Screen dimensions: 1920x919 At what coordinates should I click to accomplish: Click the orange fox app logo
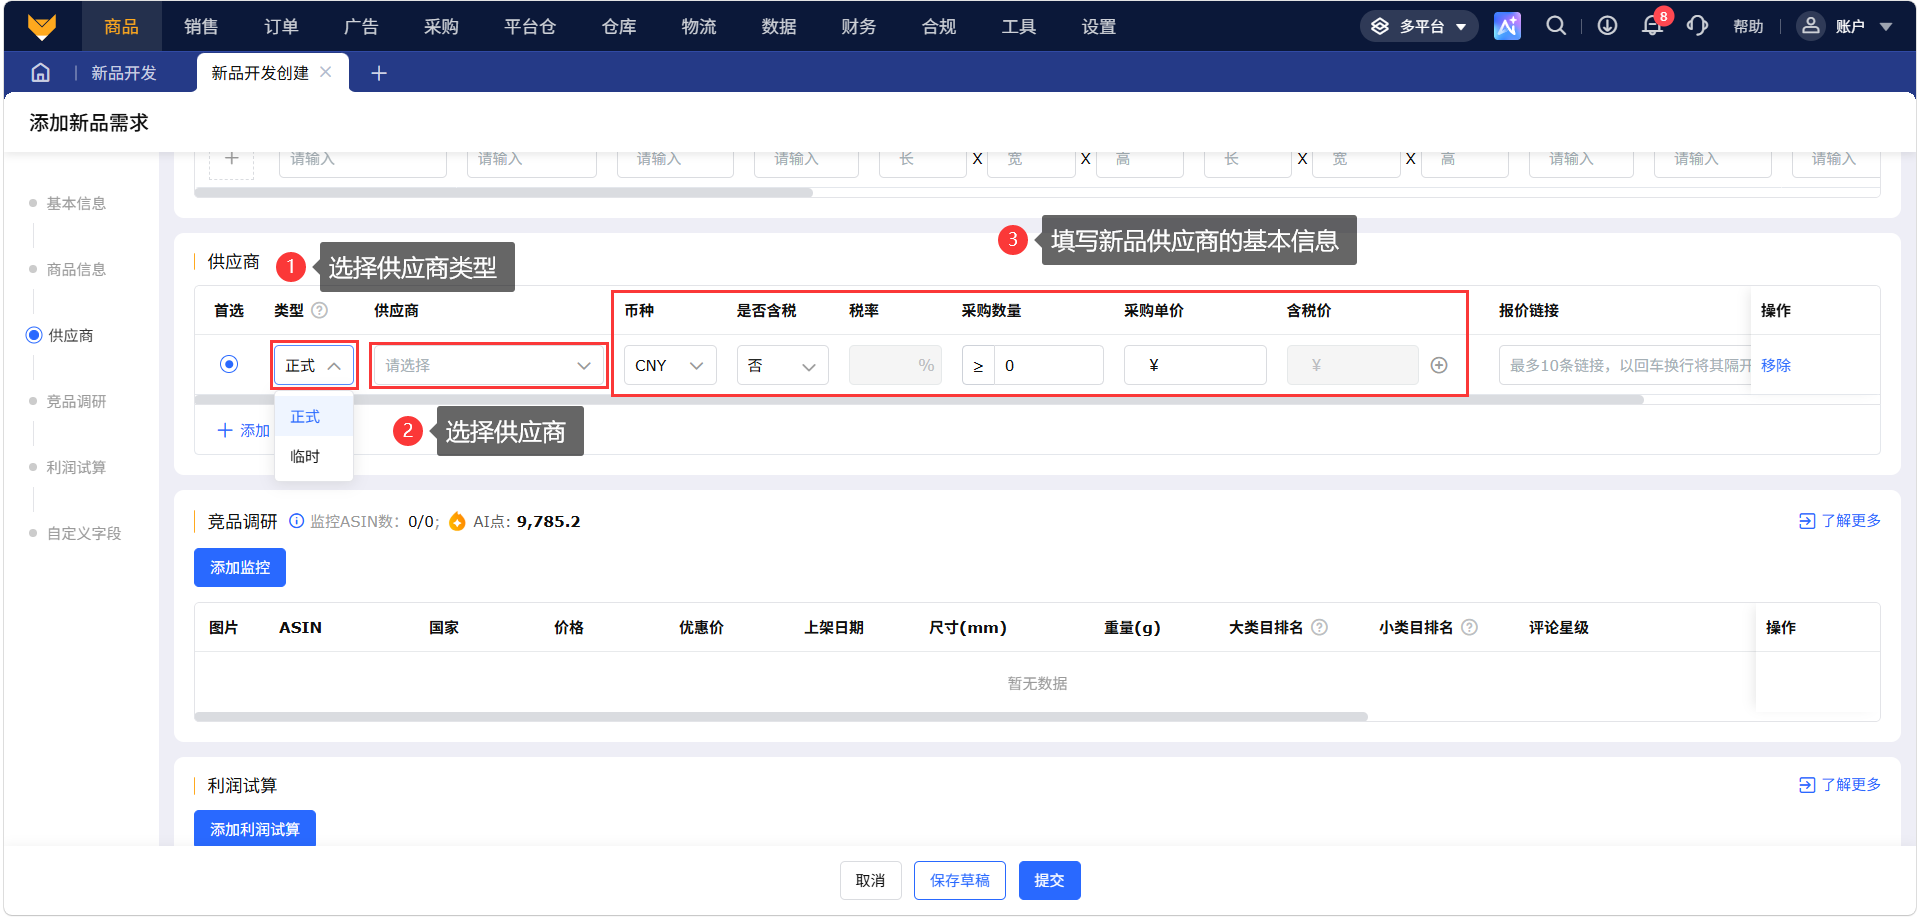[x=42, y=26]
